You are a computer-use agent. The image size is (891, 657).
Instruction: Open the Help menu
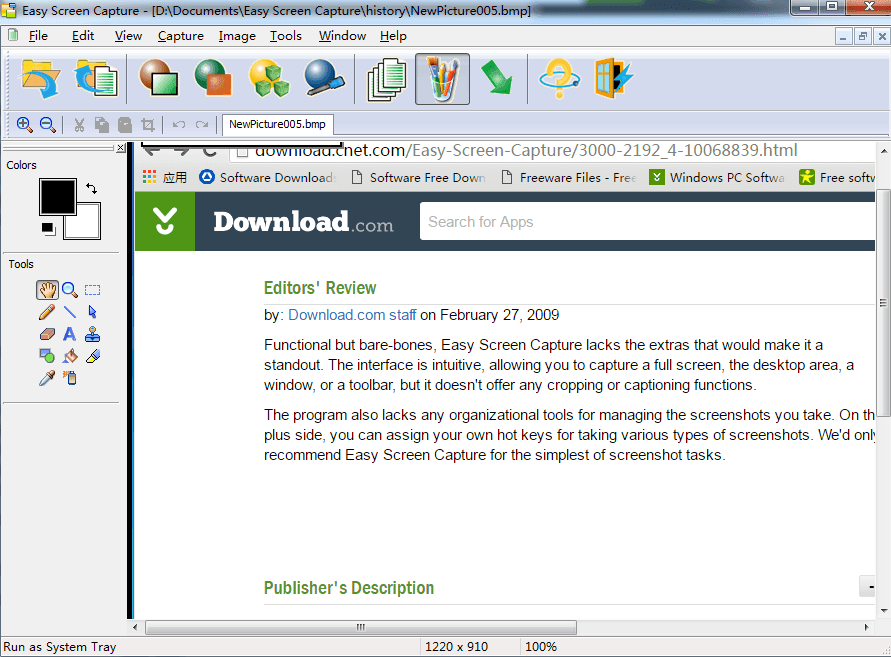tap(393, 36)
